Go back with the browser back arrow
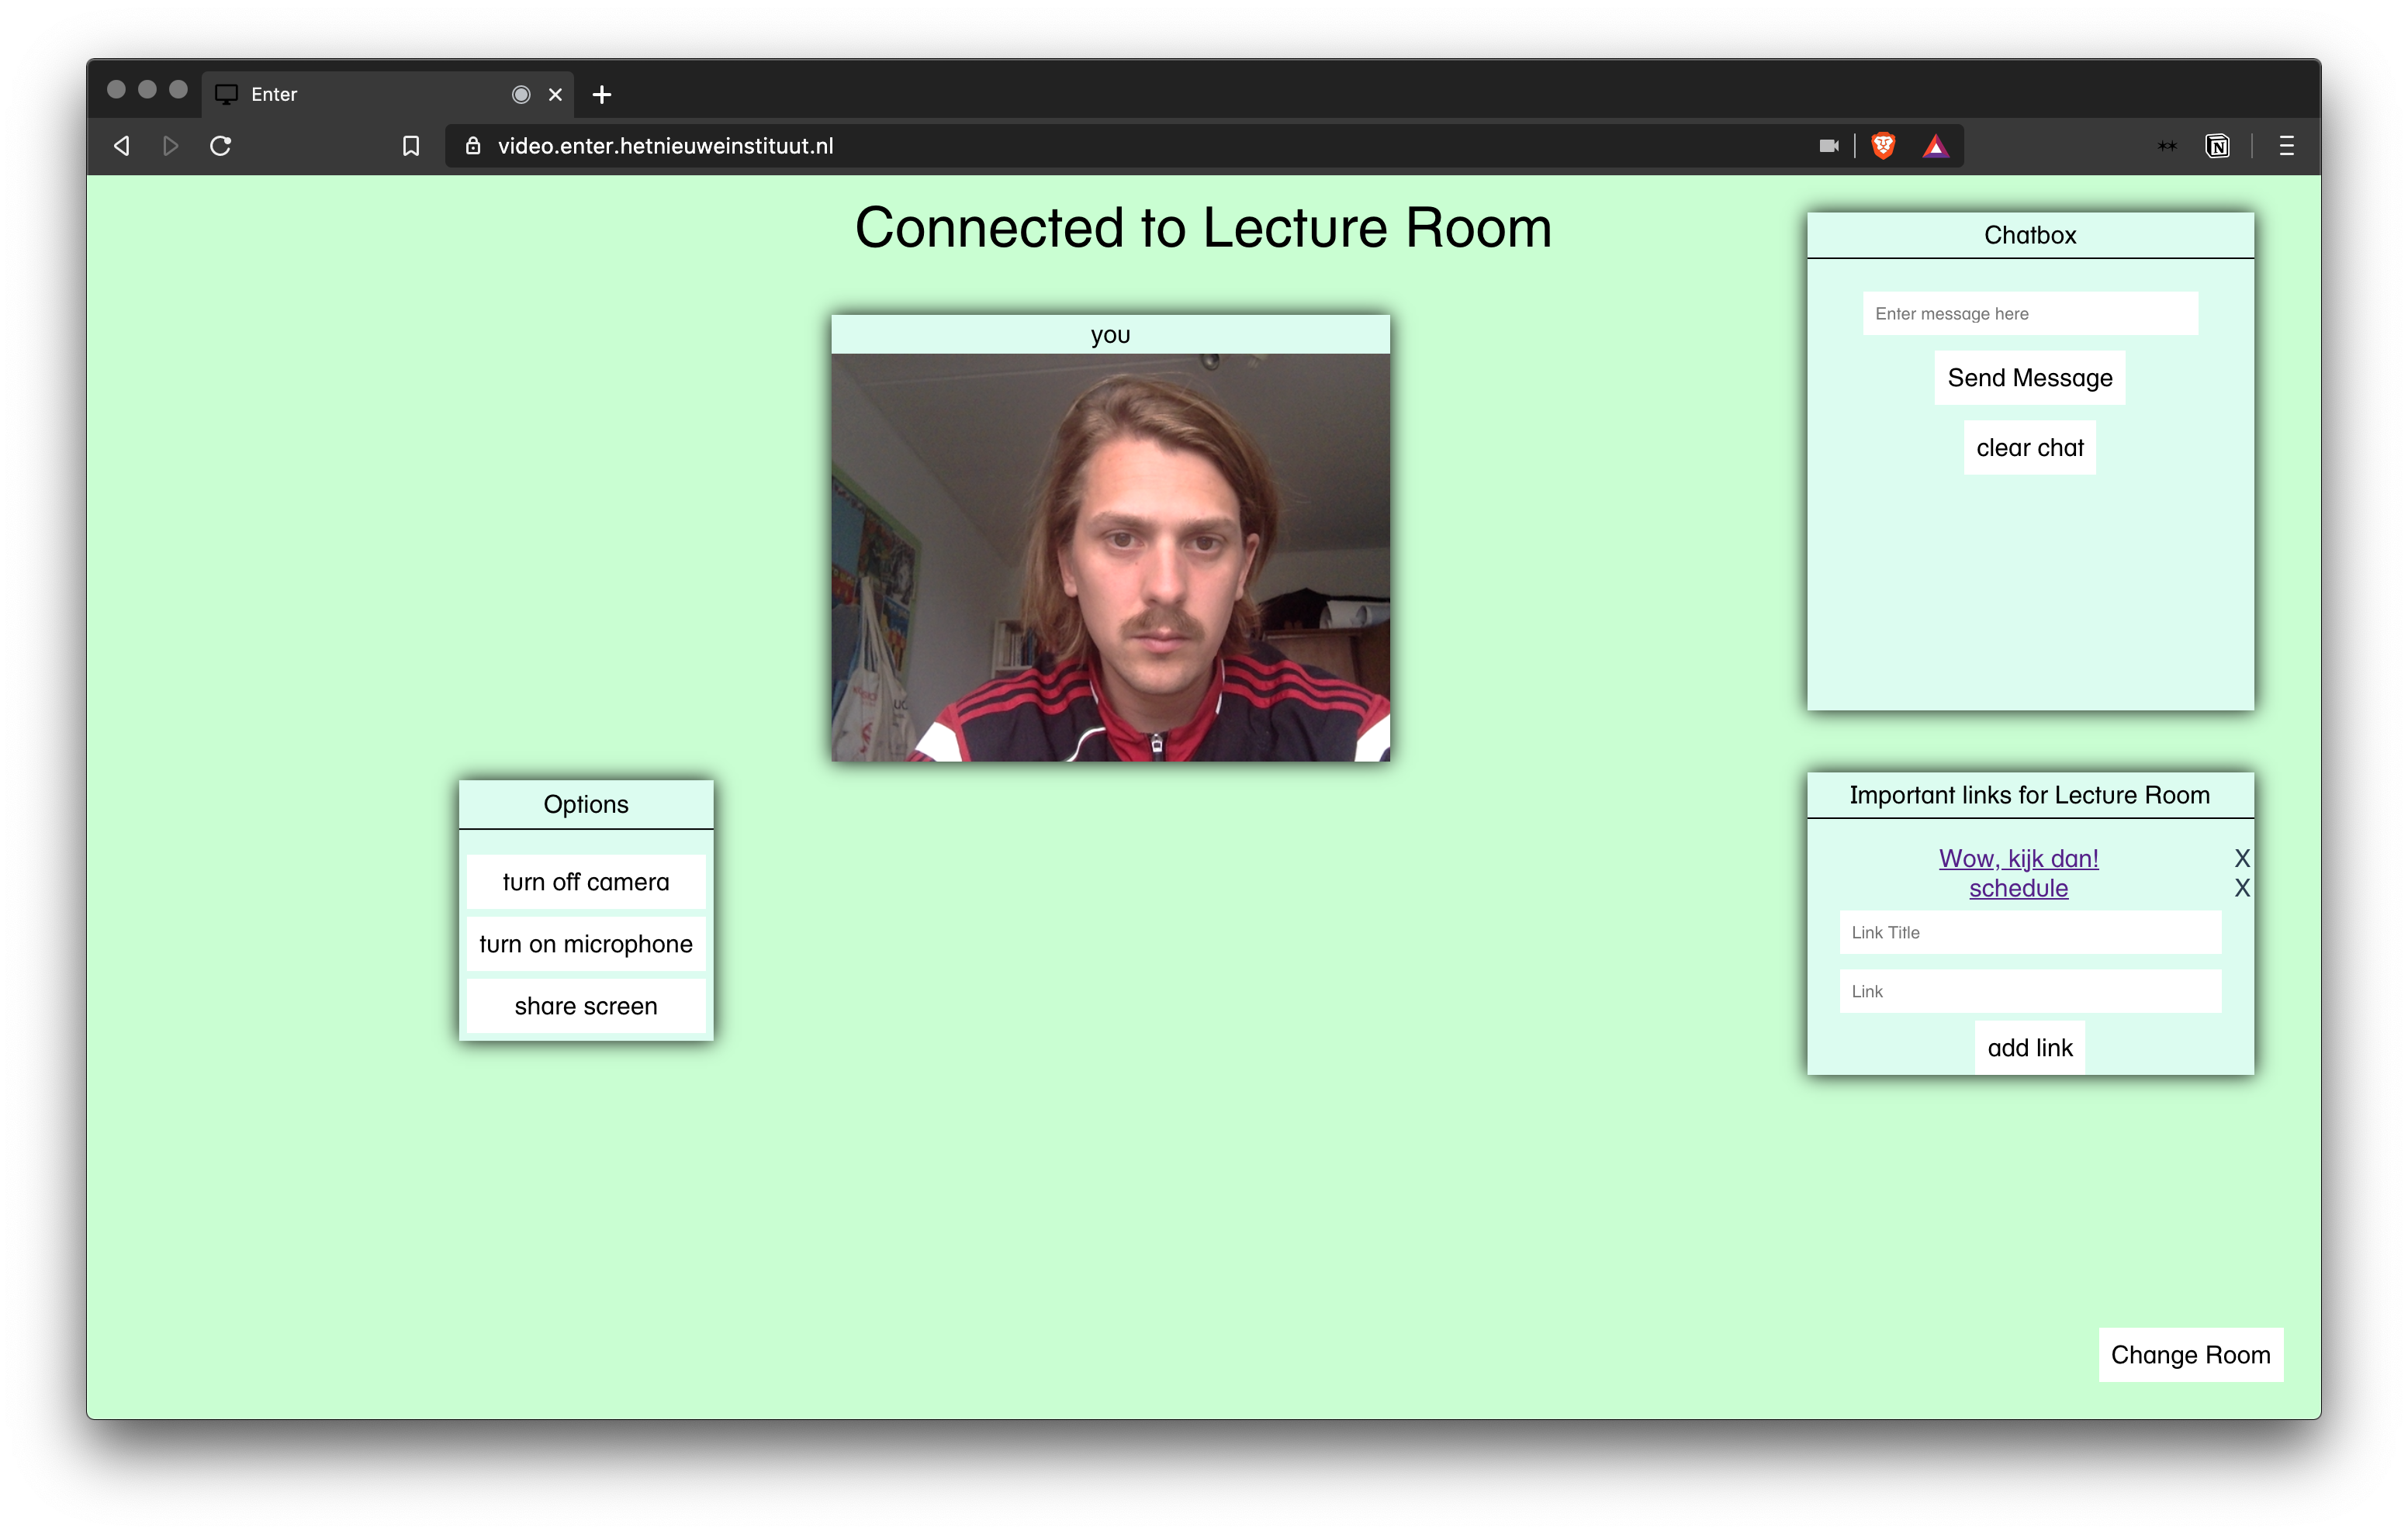This screenshot has width=2408, height=1534. [x=122, y=146]
